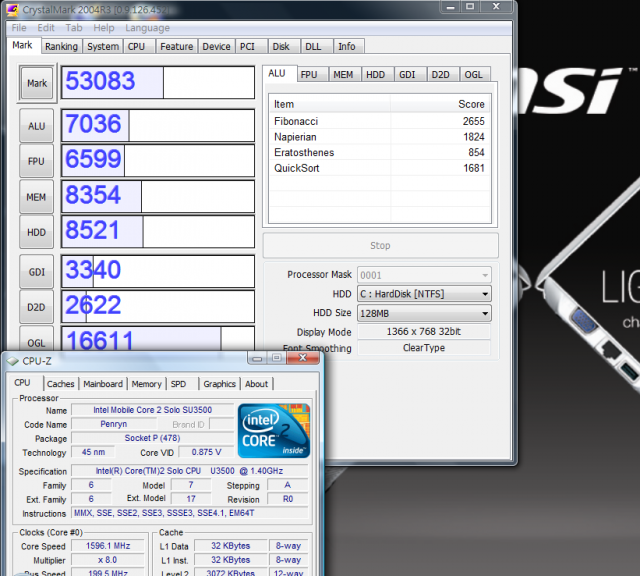The height and width of the screenshot is (576, 640).
Task: Click the Stop button
Action: (380, 245)
